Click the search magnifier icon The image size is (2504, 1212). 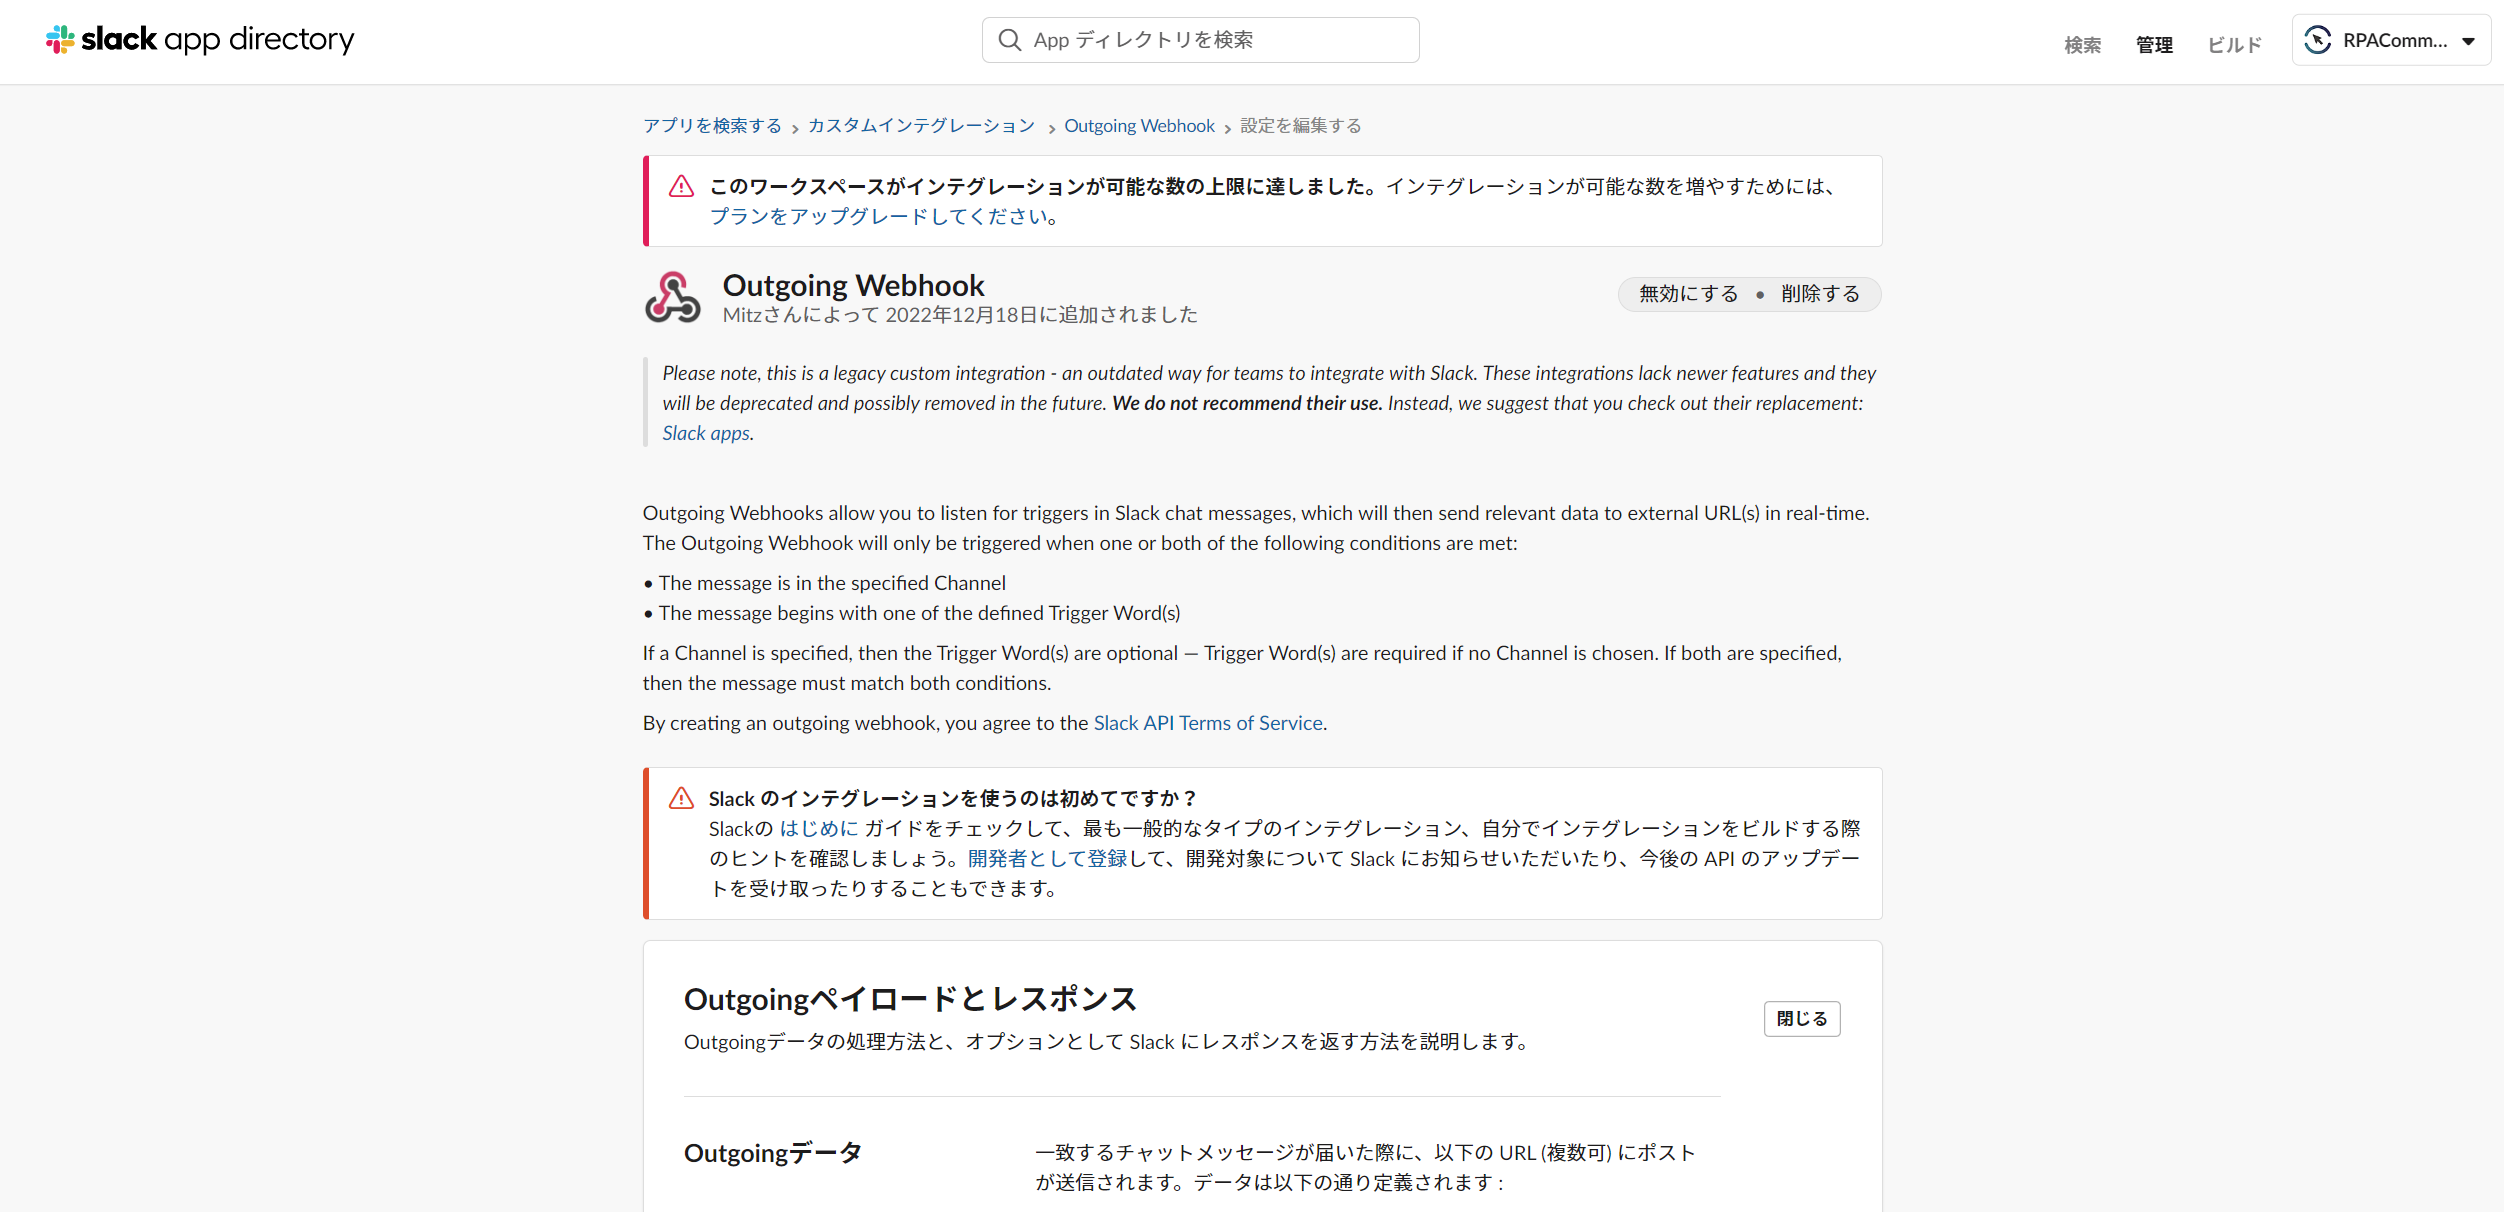(1009, 39)
